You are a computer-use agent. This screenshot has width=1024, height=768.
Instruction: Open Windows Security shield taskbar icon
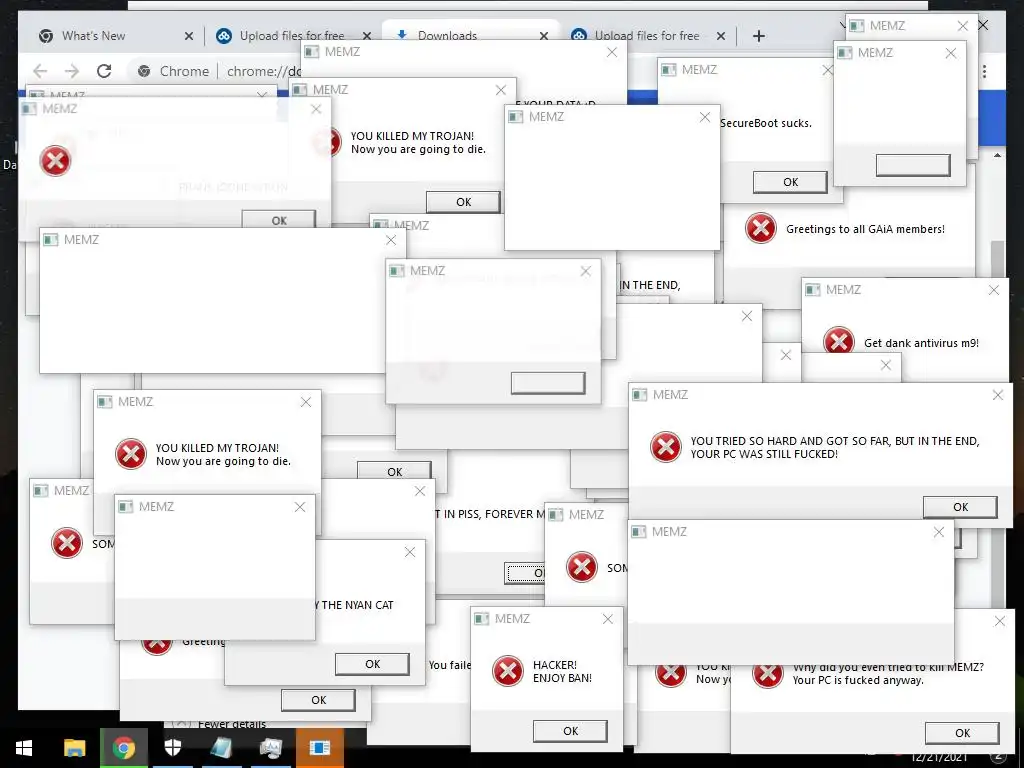coord(172,748)
